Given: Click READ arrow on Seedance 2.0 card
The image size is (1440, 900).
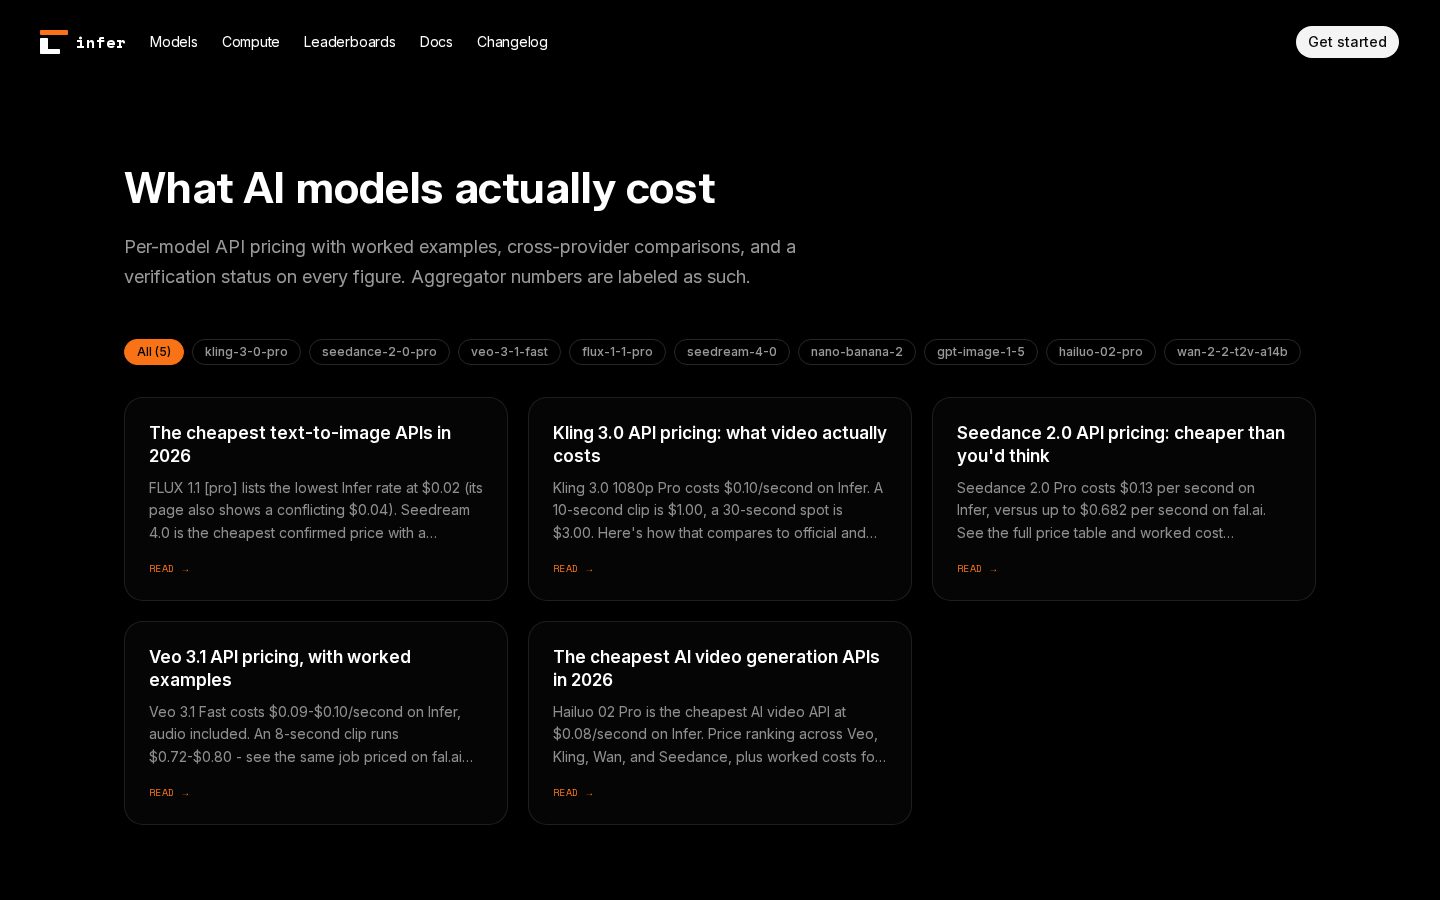Looking at the screenshot, I should (977, 569).
